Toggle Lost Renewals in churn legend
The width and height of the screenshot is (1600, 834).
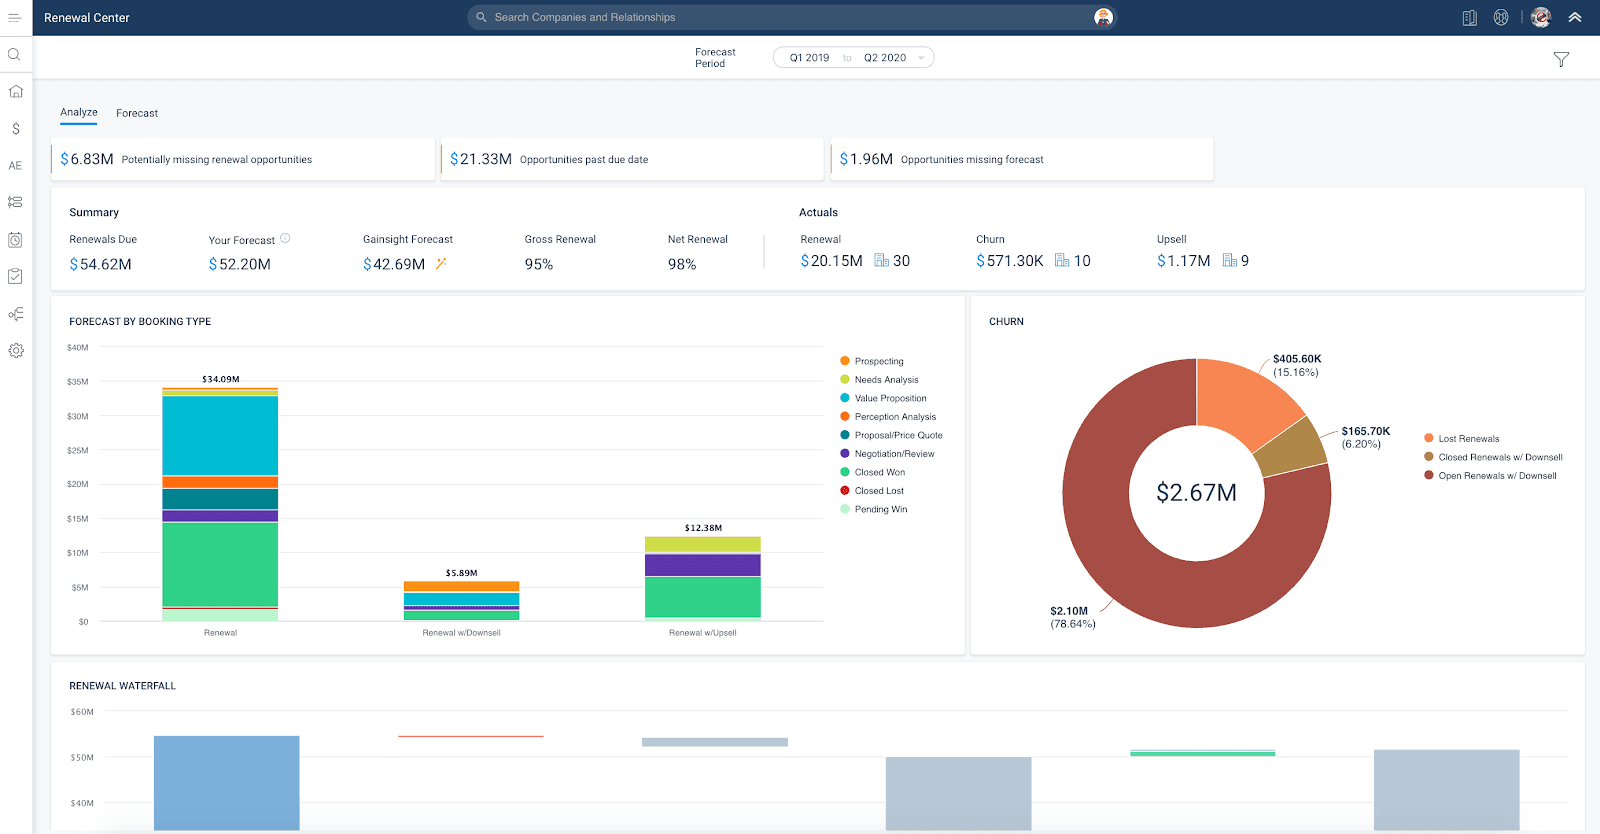1467,439
